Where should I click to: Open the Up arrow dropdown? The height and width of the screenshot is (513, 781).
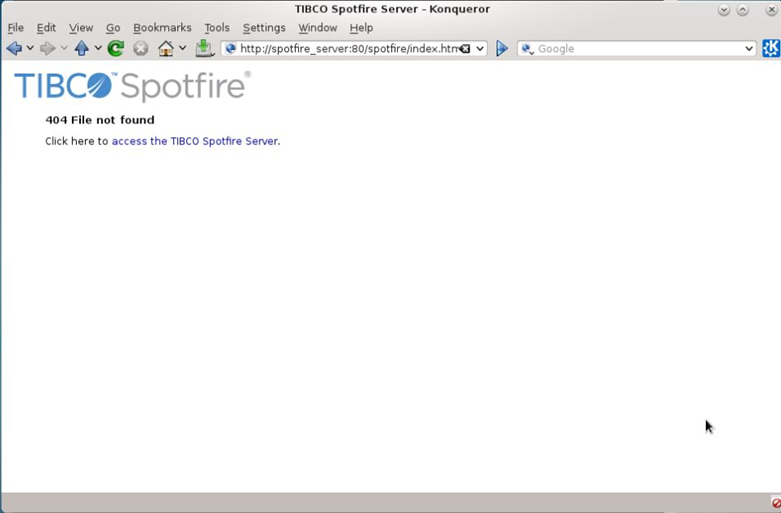point(98,48)
